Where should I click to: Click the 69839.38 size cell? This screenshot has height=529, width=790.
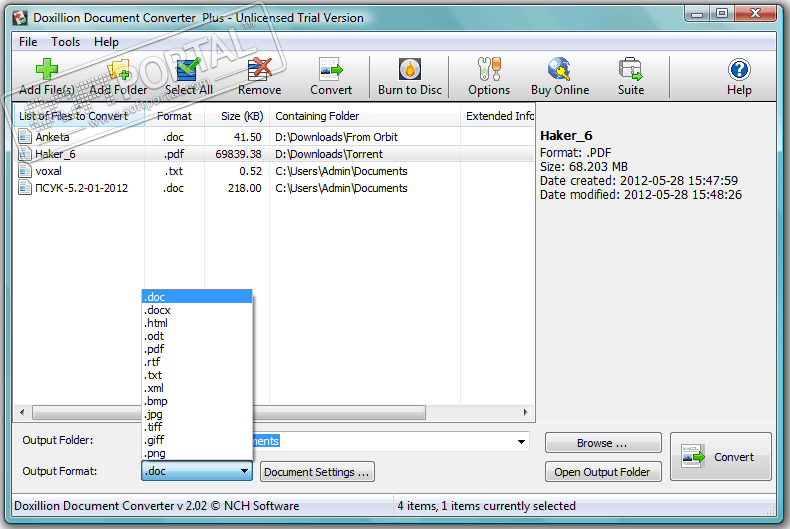tap(238, 154)
